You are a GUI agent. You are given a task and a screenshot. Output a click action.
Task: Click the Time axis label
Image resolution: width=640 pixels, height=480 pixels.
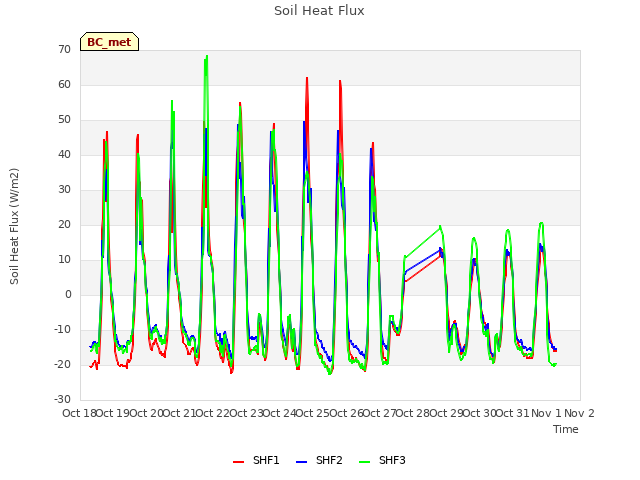click(566, 429)
